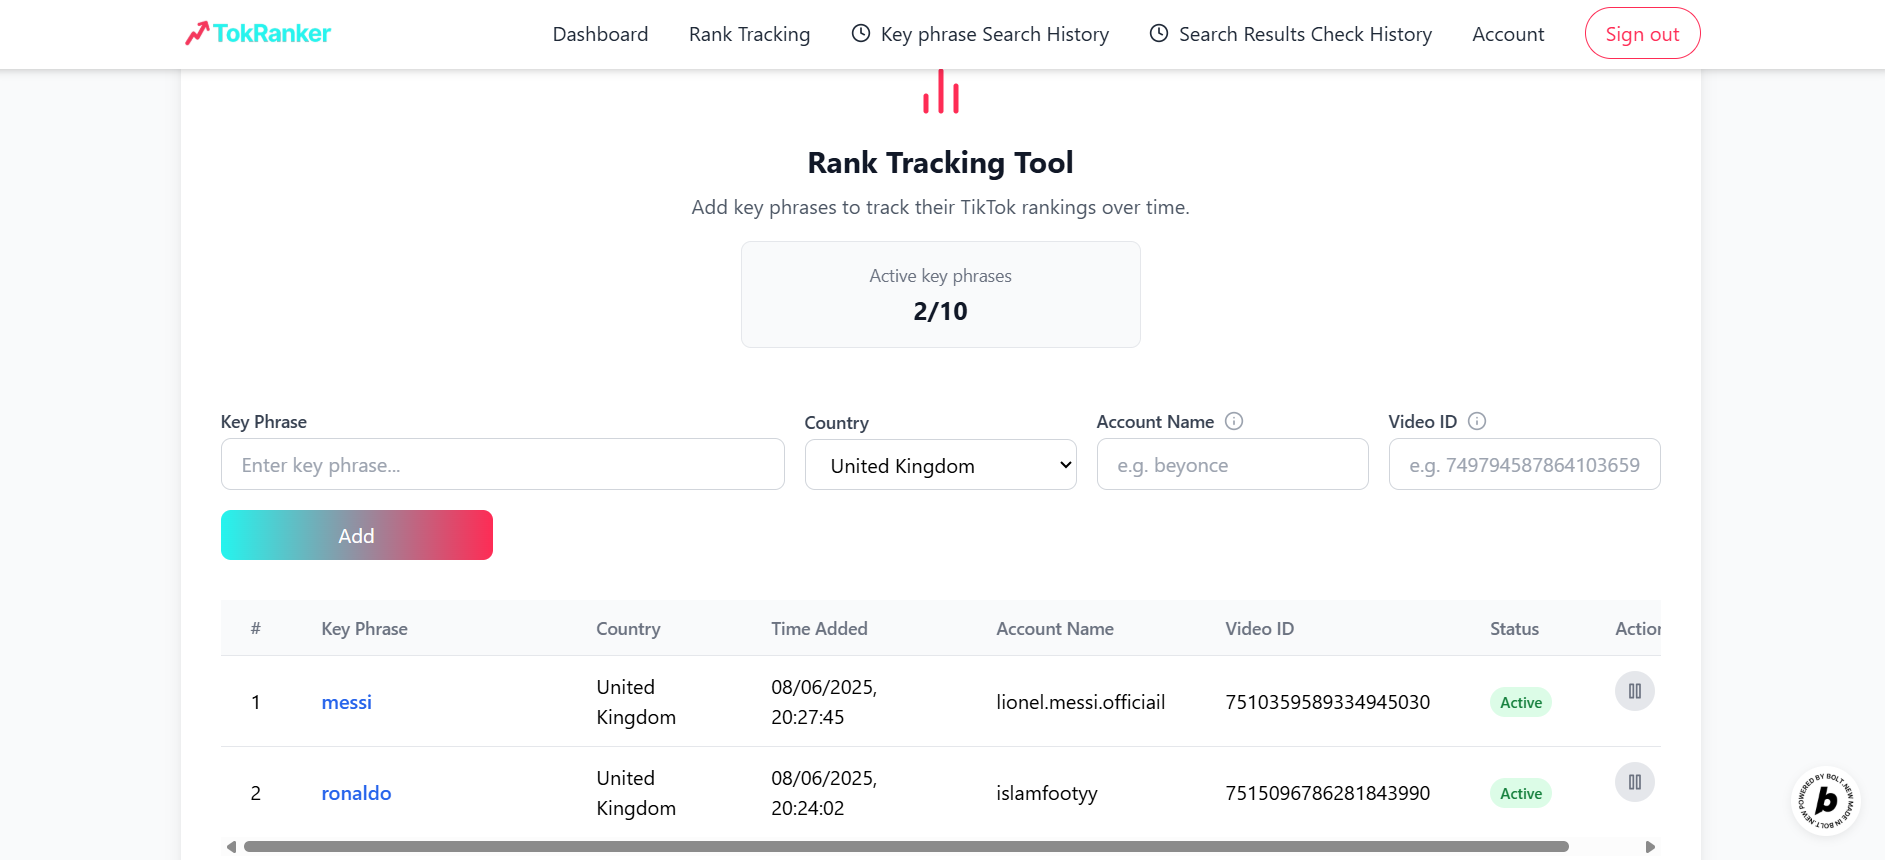Select the islamfootyy account cell
This screenshot has height=860, width=1885.
[1046, 793]
